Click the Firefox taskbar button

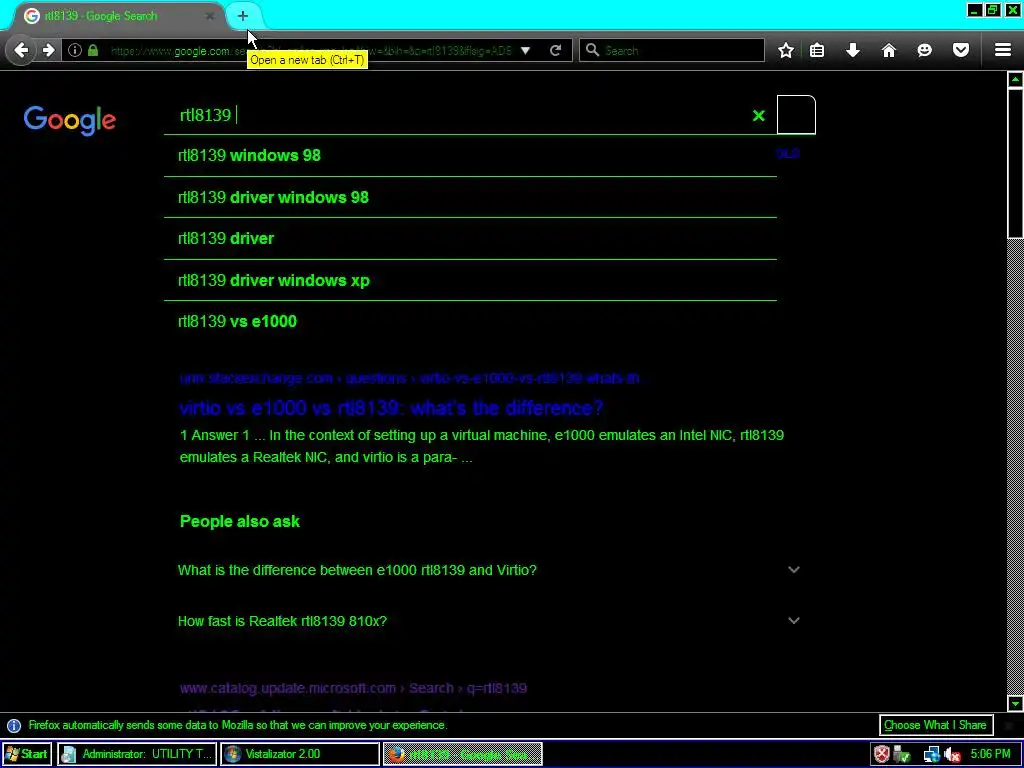point(462,754)
